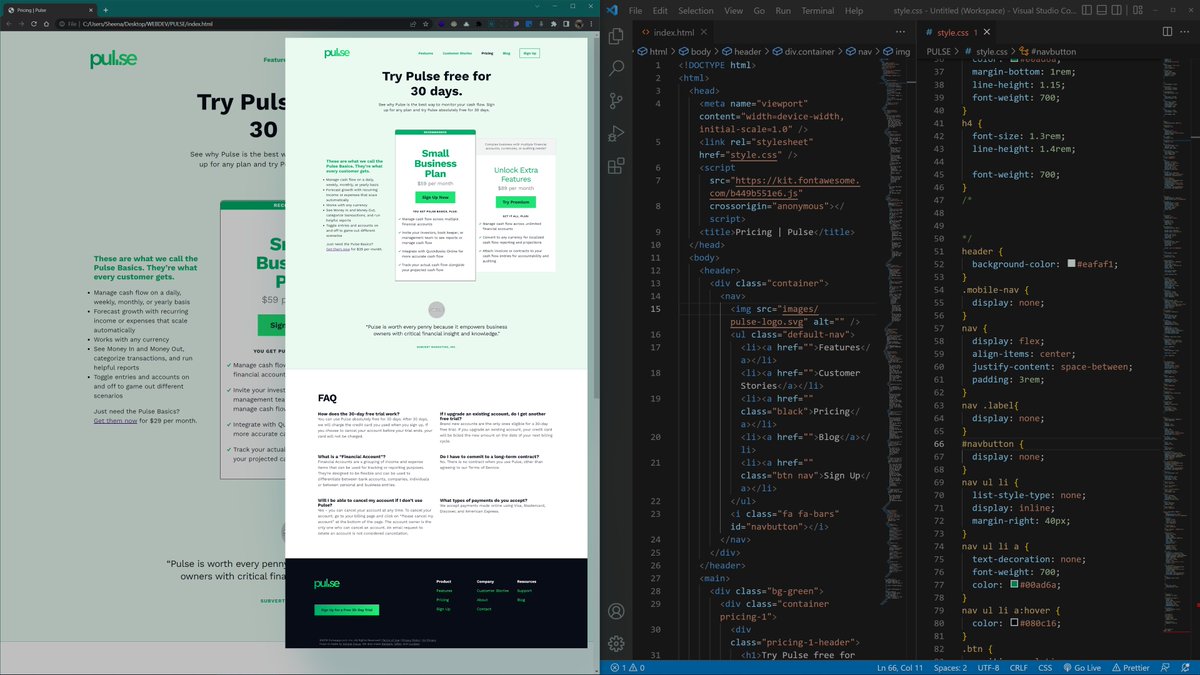Viewport: 1200px width, 675px height.
Task: Open the View menu in VS Code
Action: (734, 10)
